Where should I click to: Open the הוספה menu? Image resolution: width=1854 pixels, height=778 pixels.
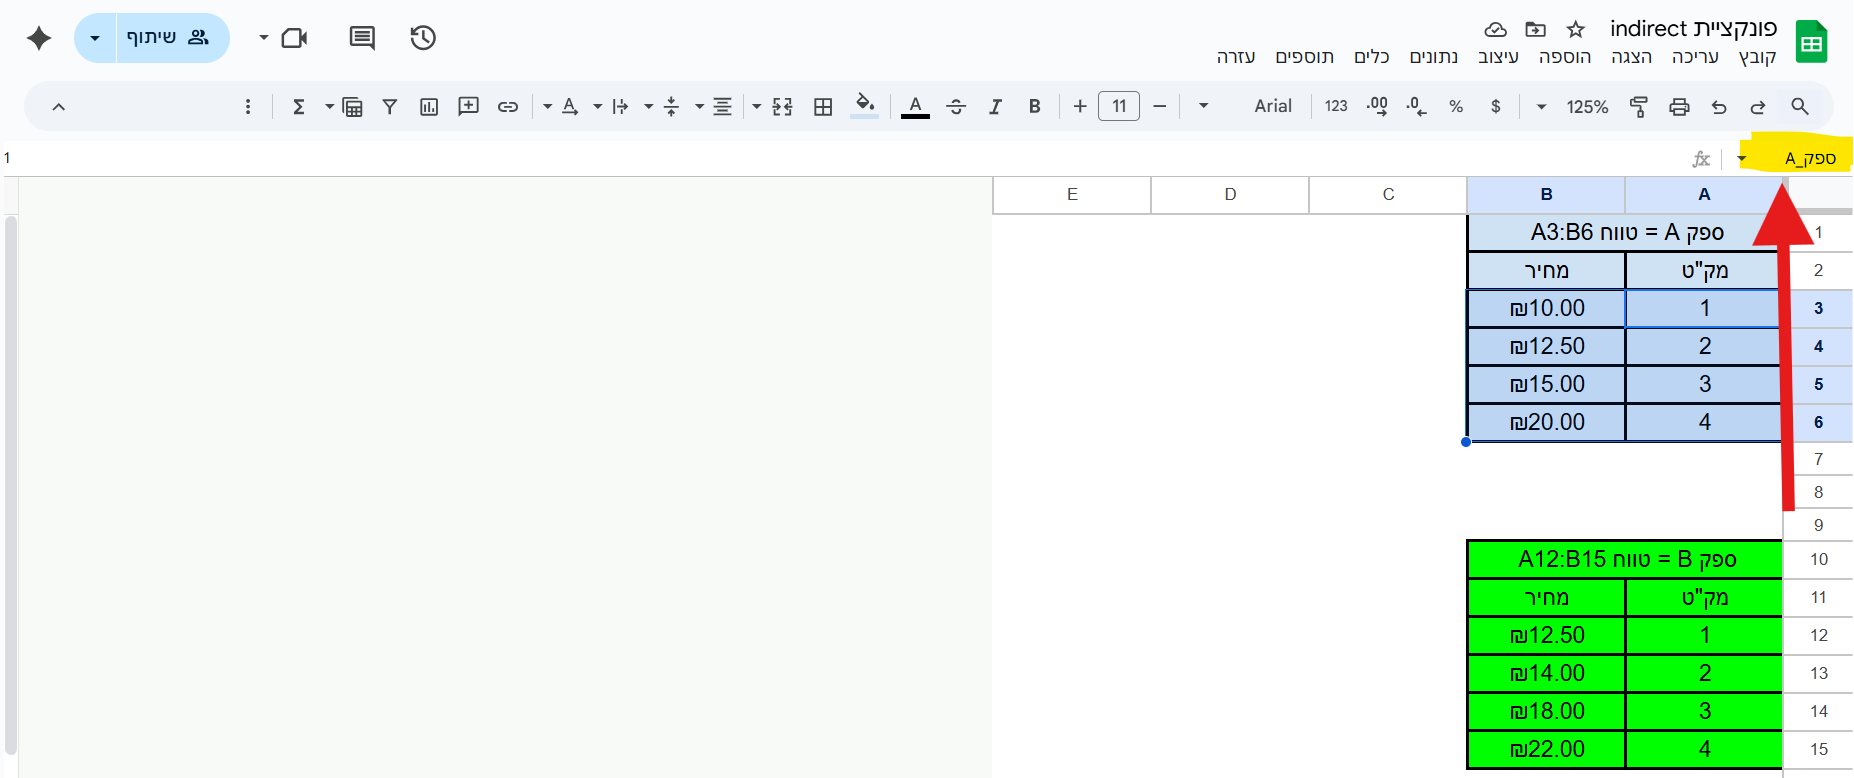click(1565, 57)
